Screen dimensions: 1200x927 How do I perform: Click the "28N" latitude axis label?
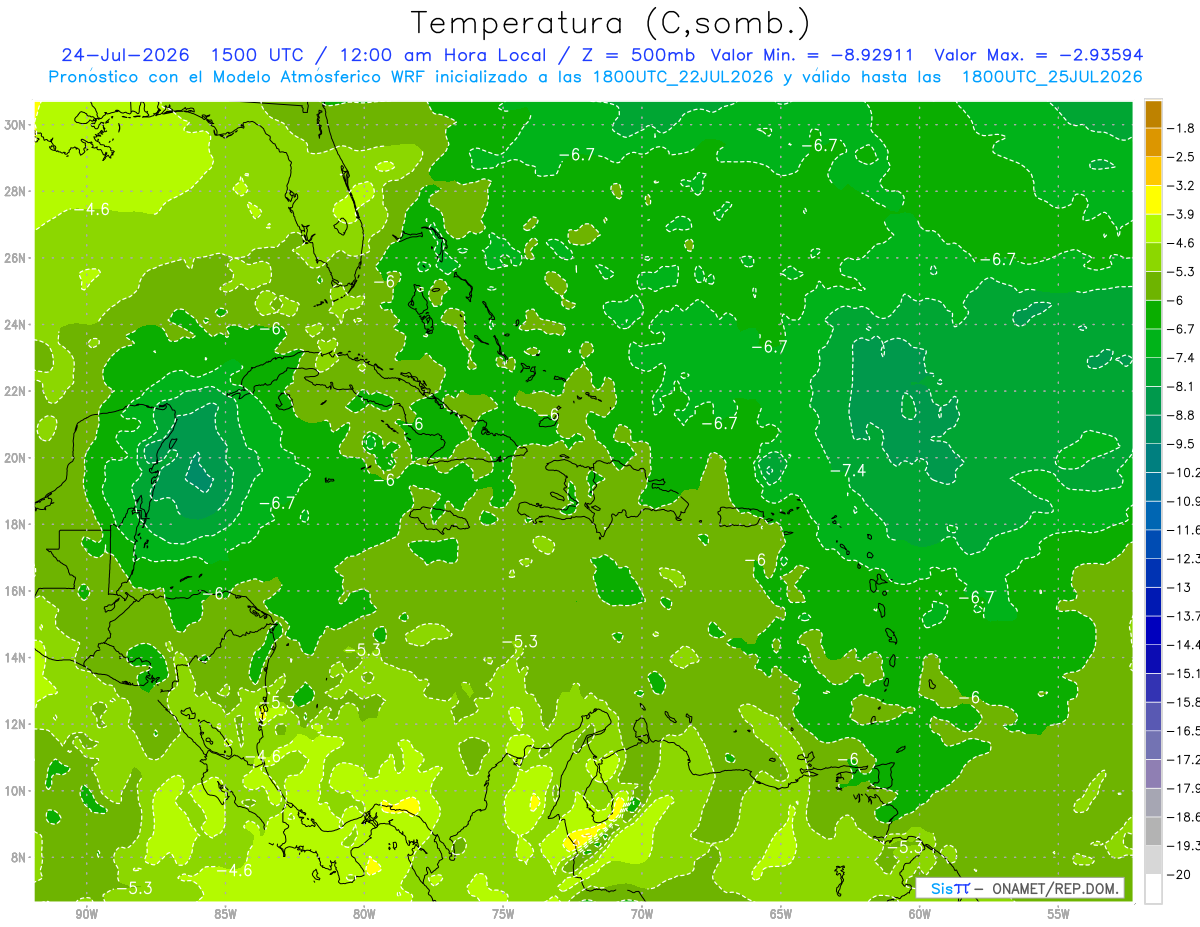click(16, 191)
